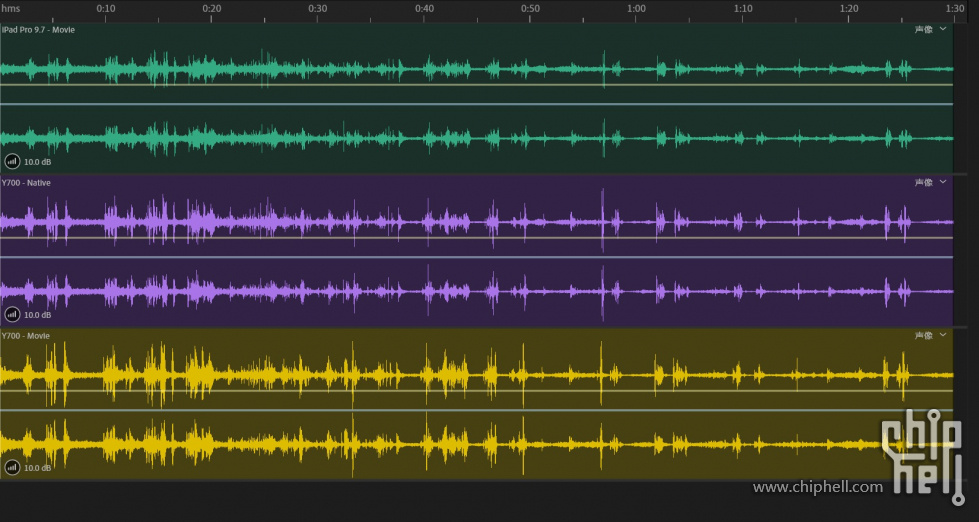The height and width of the screenshot is (522, 979).
Task: Click the hms time format label
Action: tap(10, 9)
